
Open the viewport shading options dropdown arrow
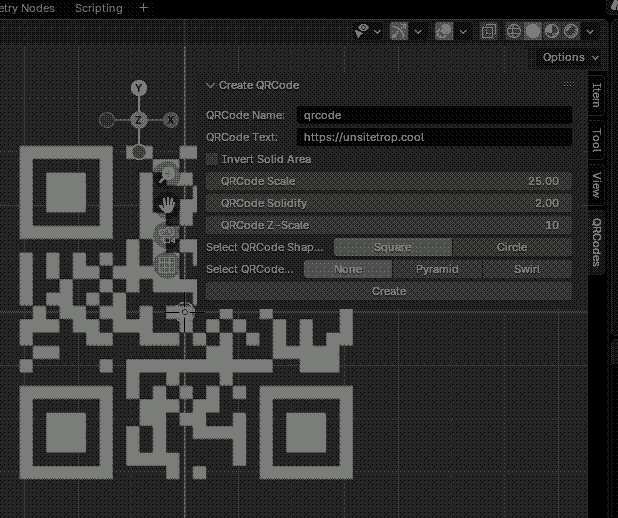coord(590,32)
